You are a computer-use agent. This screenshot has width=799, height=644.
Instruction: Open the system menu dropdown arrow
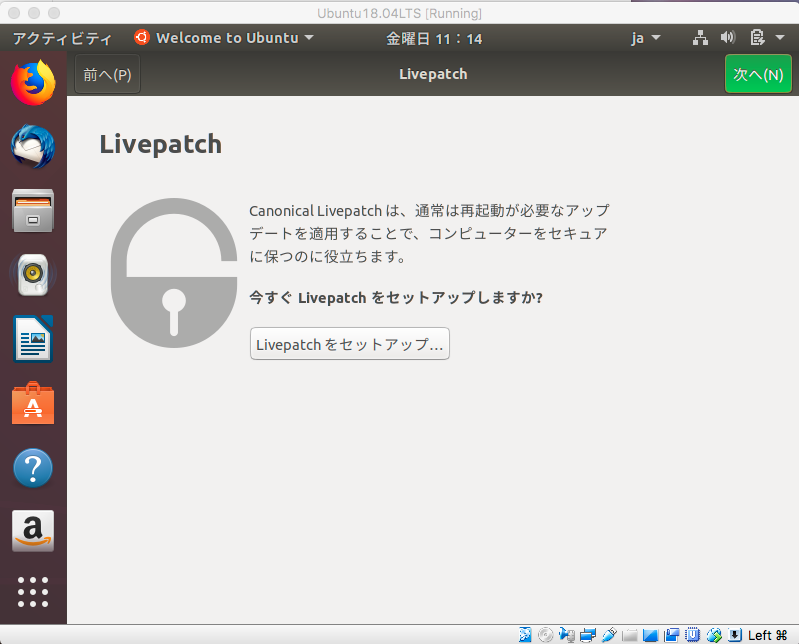point(780,37)
